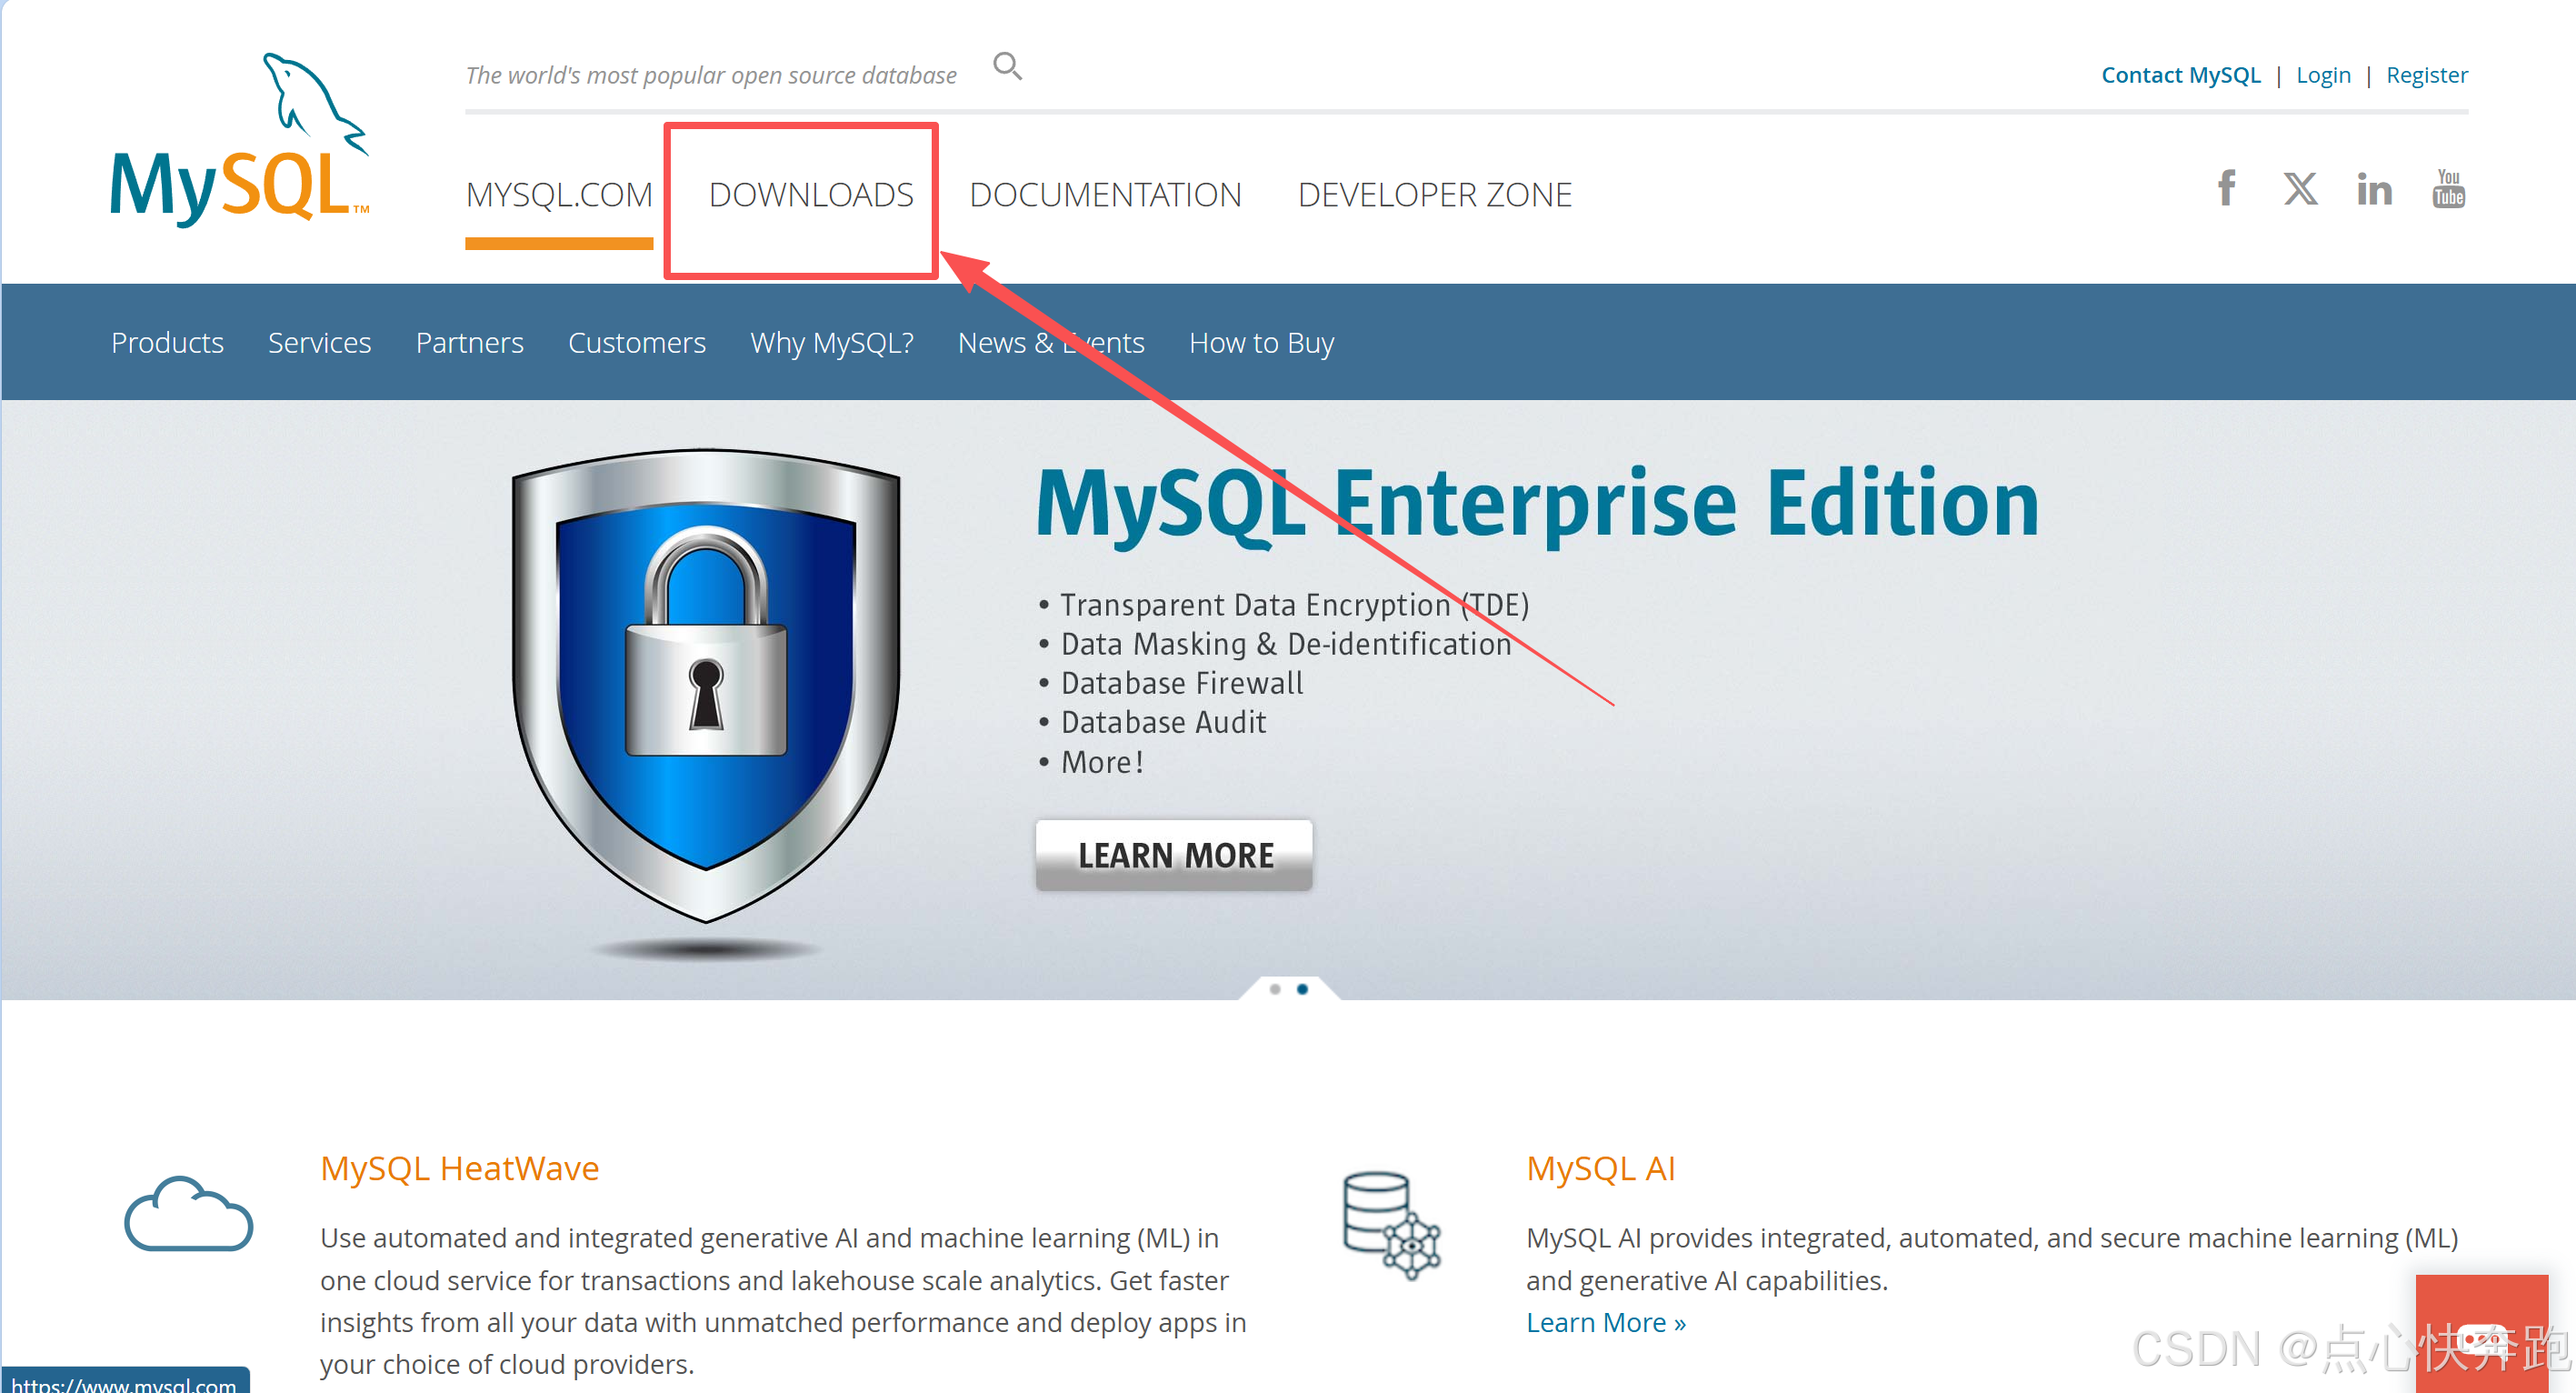Click the MySQL dolphin logo

point(240,139)
